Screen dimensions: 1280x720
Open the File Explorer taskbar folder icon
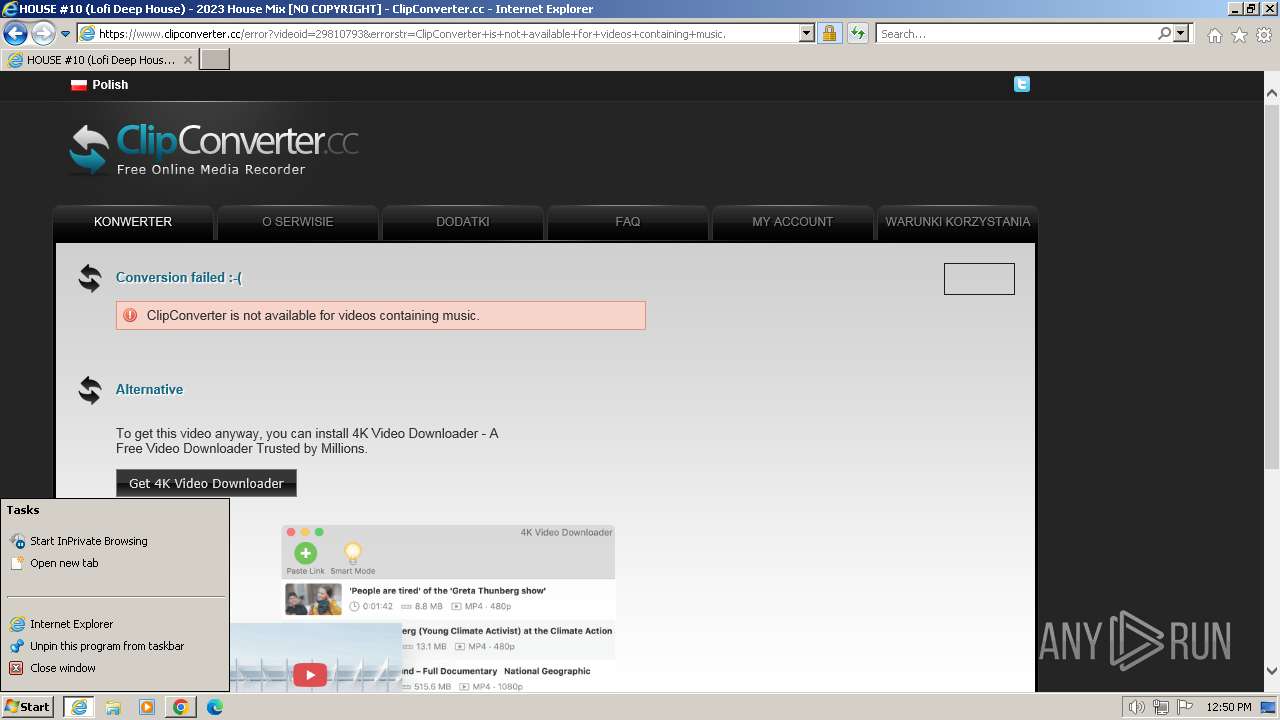[x=113, y=707]
